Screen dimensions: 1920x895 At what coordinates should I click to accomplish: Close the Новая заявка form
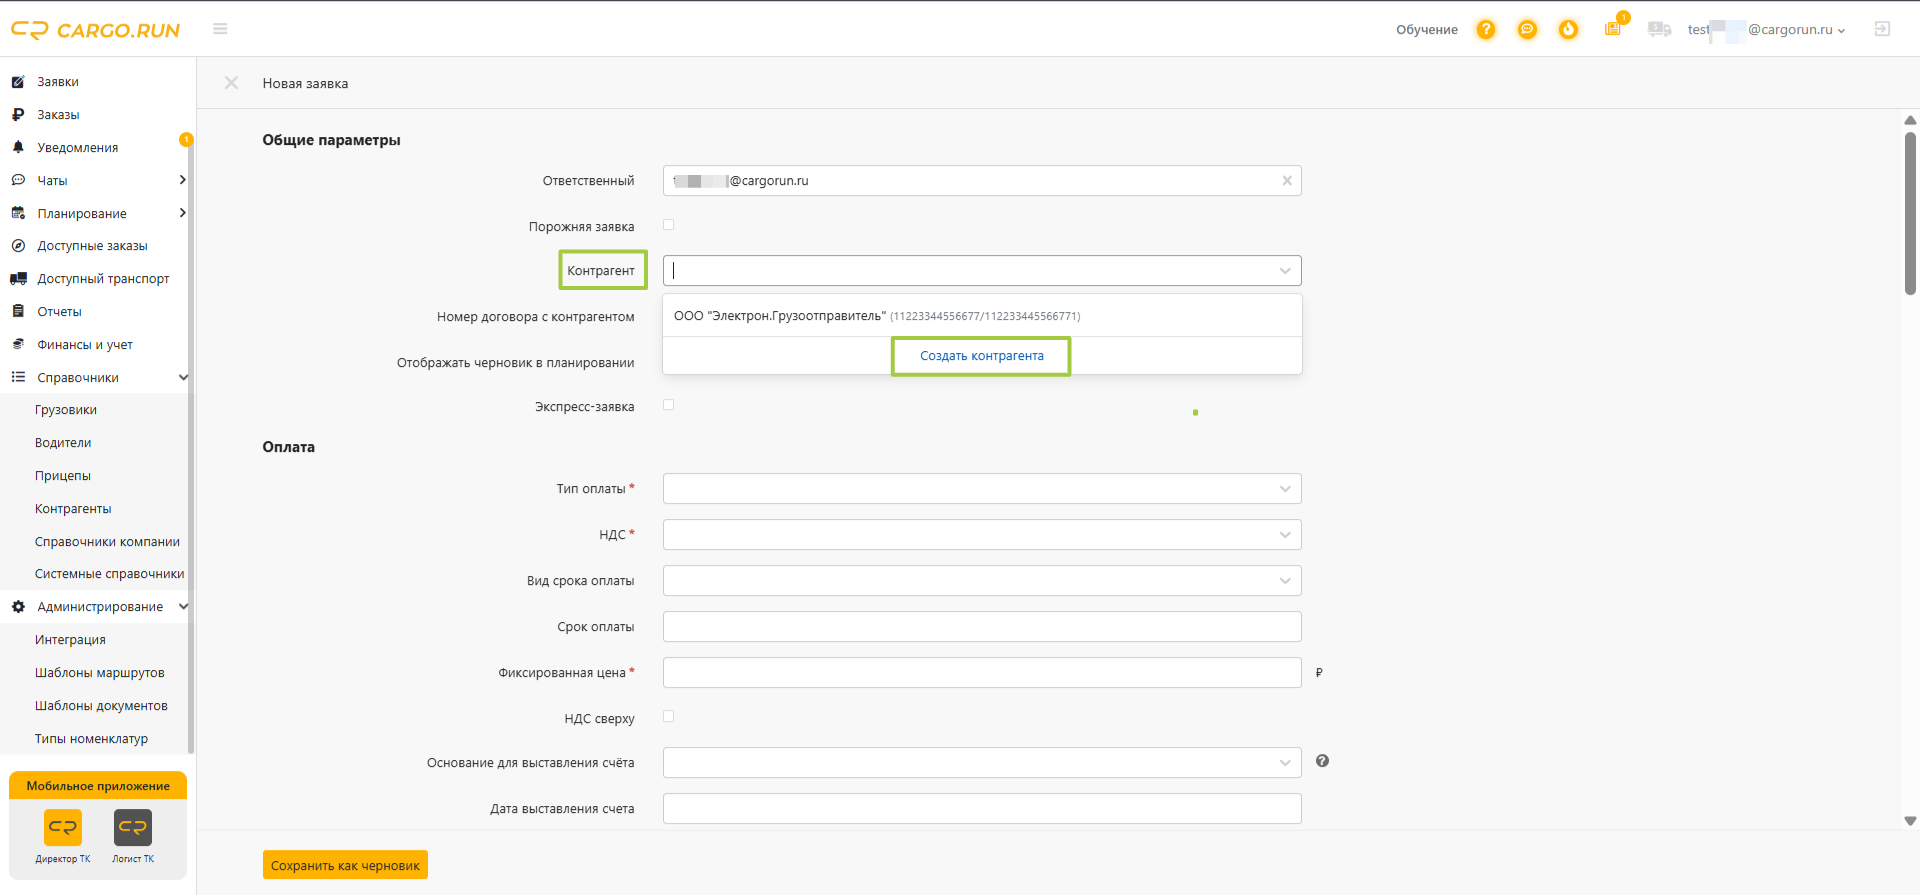231,83
